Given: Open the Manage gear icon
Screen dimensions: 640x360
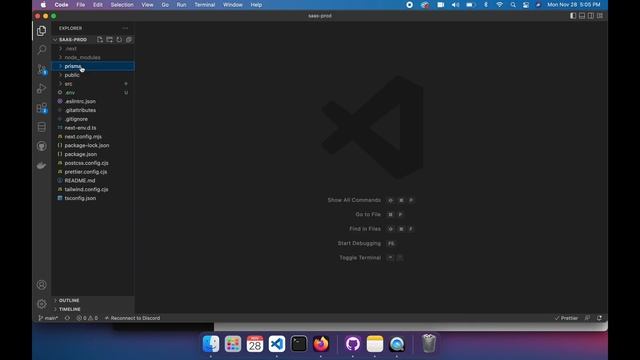Looking at the screenshot, I should pyautogui.click(x=41, y=304).
